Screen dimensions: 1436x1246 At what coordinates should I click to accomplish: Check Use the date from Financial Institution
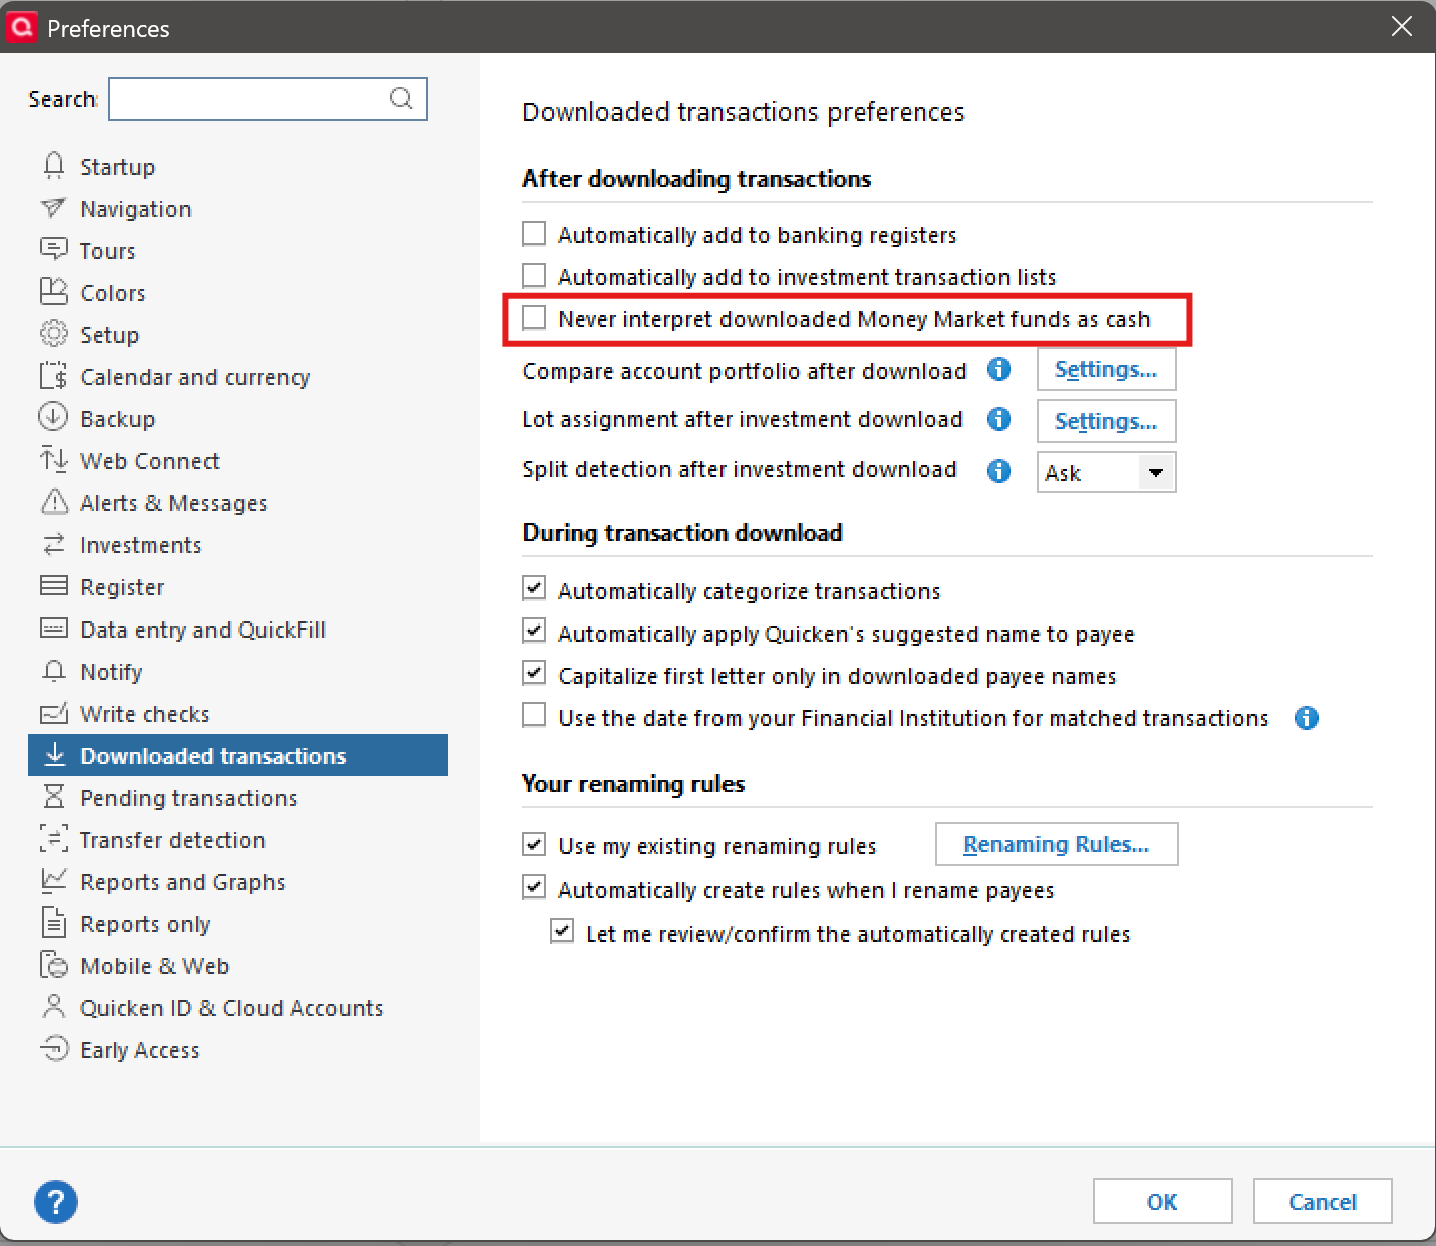tap(535, 716)
